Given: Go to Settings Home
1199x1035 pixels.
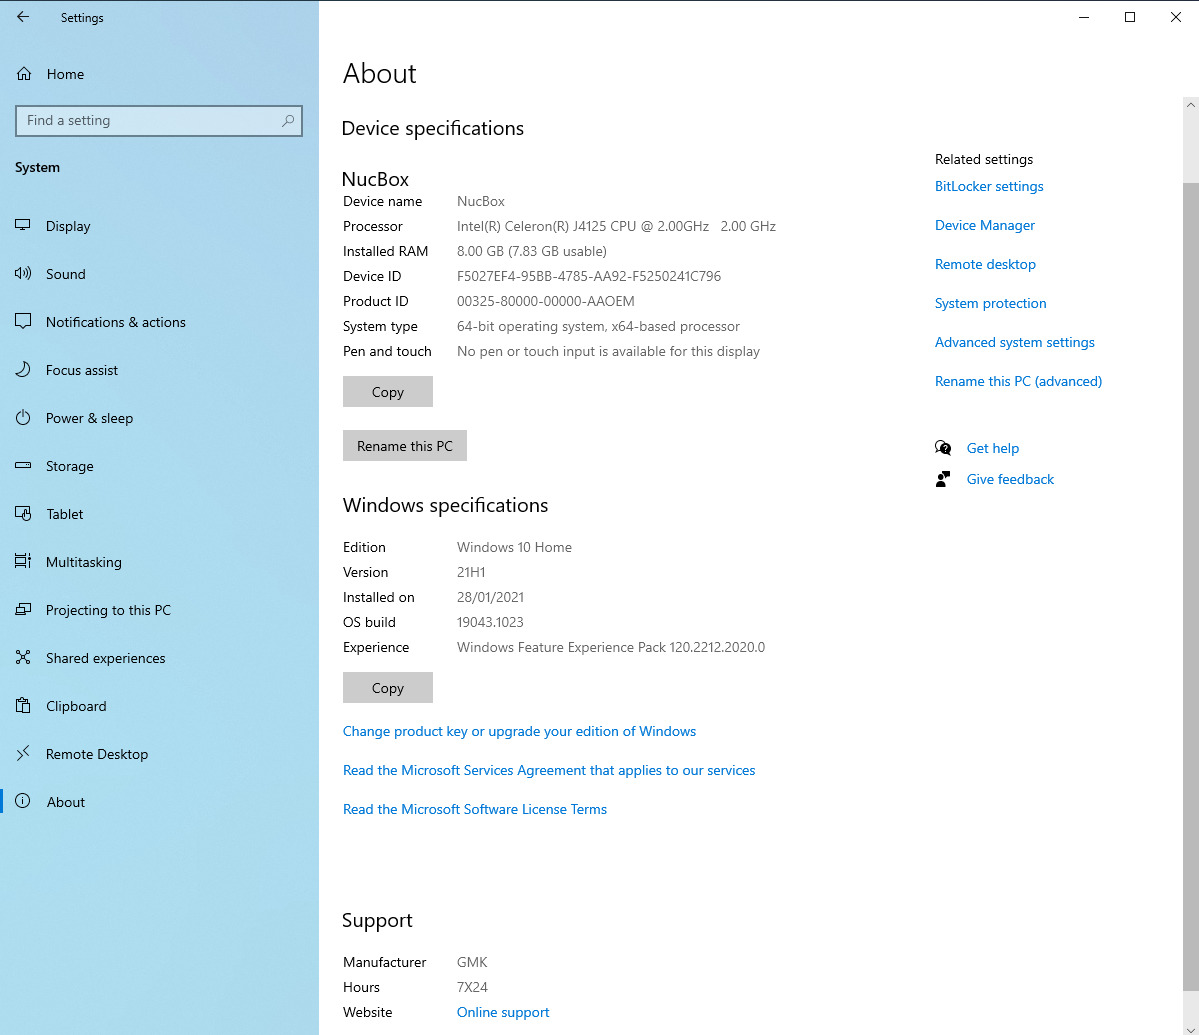Looking at the screenshot, I should tap(159, 74).
